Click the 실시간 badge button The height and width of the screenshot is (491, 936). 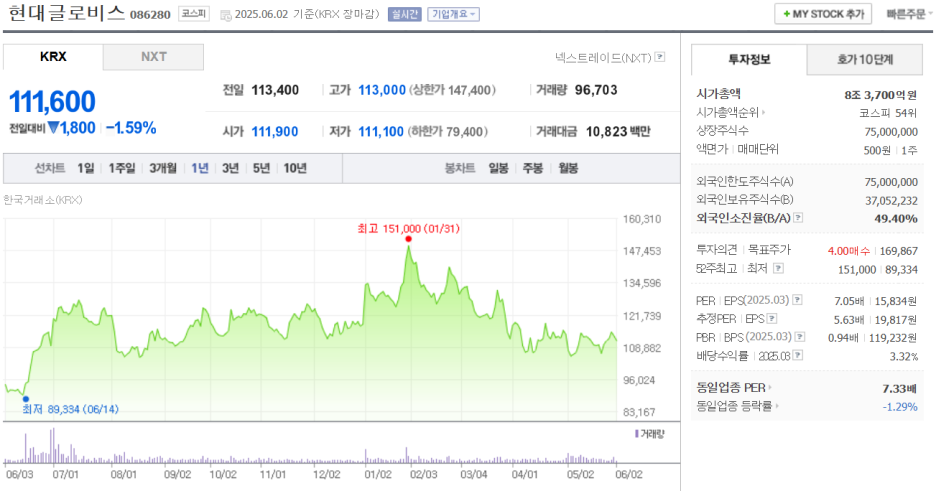pyautogui.click(x=405, y=14)
